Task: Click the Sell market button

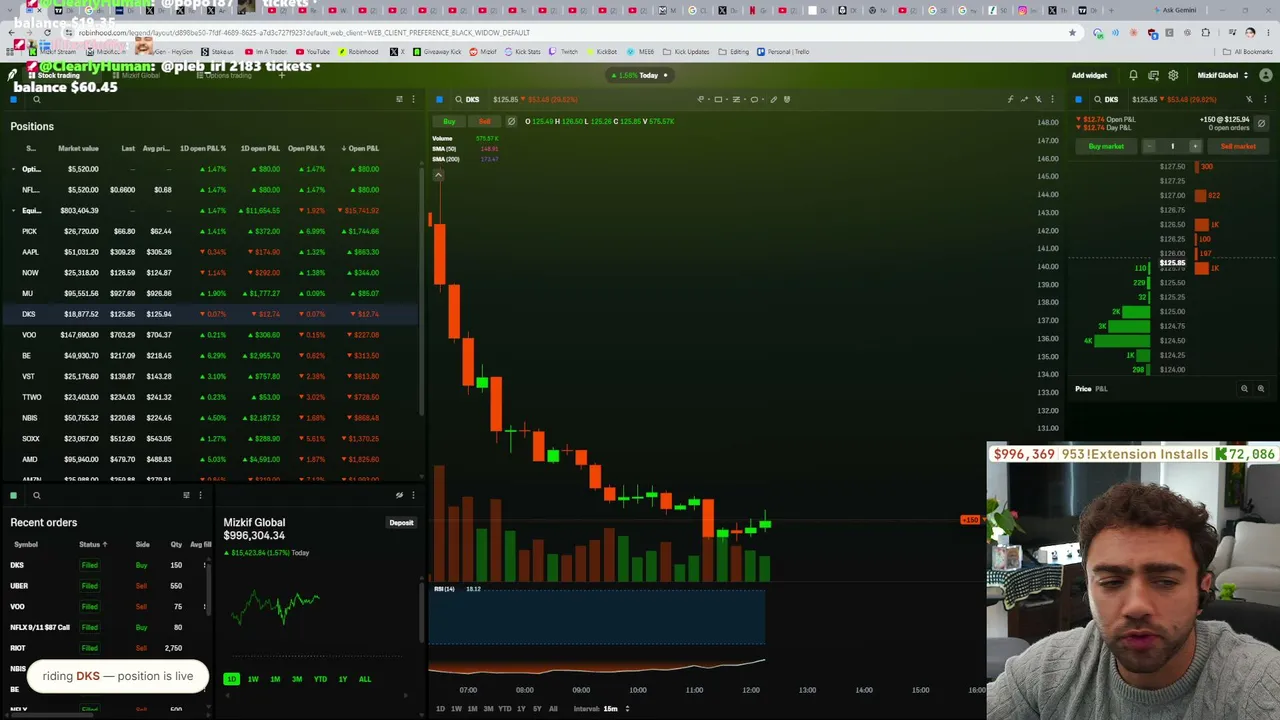Action: [x=1238, y=146]
